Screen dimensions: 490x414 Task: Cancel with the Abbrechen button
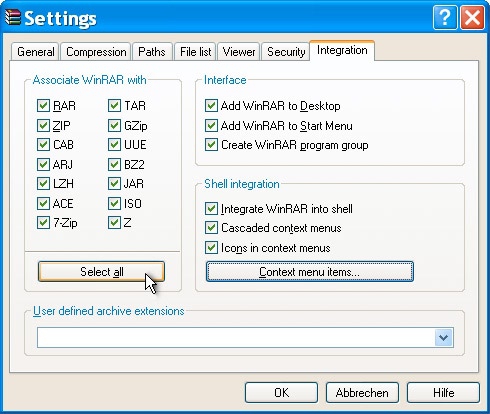point(362,393)
